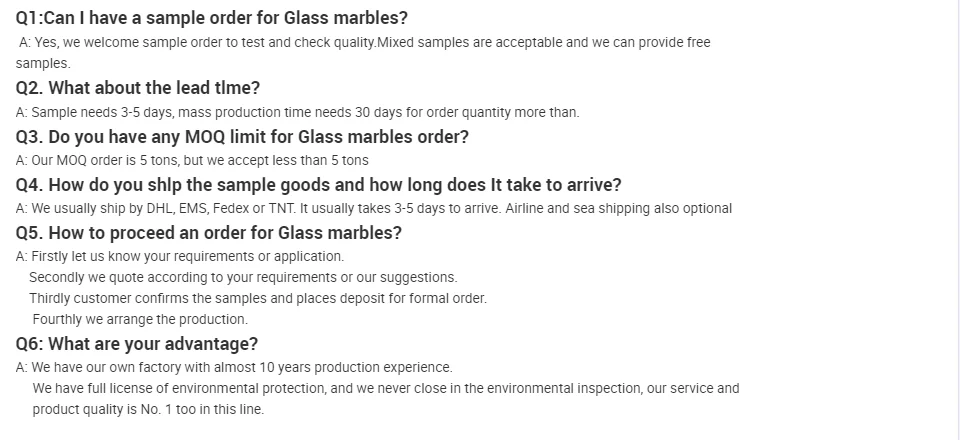
Task: Click the "Fourthly we arrange the production" line
Action: 140,319
